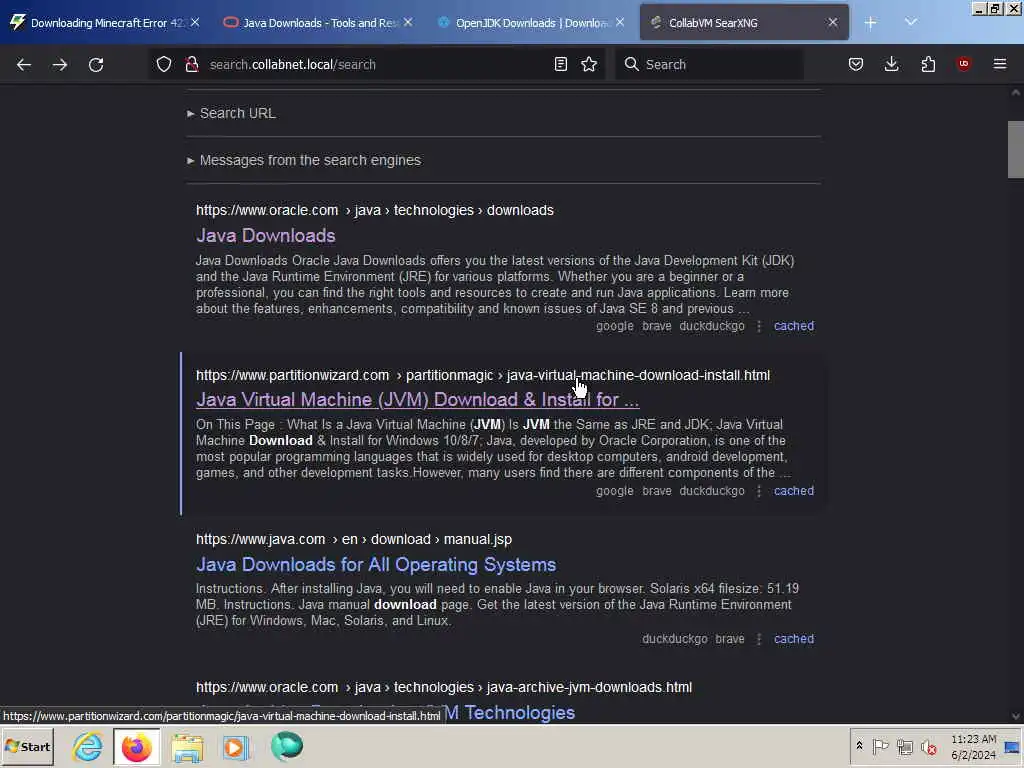Click the java.com download manual.jsp URL
The height and width of the screenshot is (768, 1024).
click(354, 539)
